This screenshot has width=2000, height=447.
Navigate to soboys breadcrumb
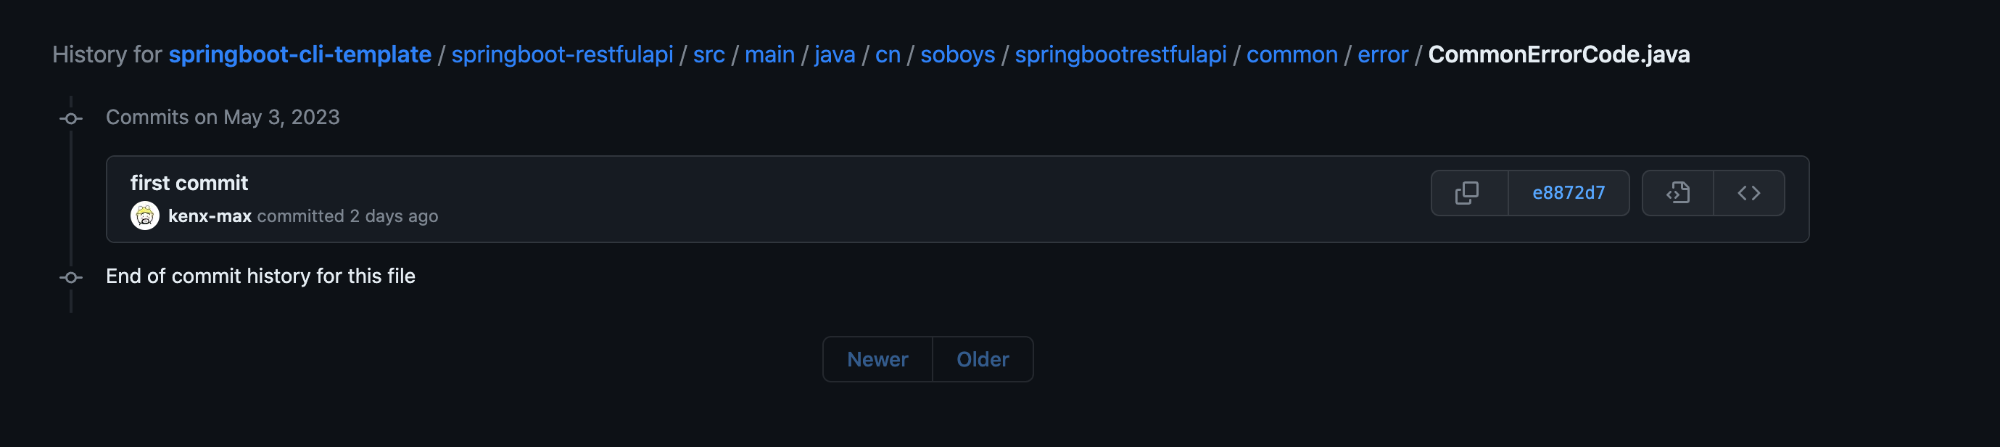click(x=957, y=55)
